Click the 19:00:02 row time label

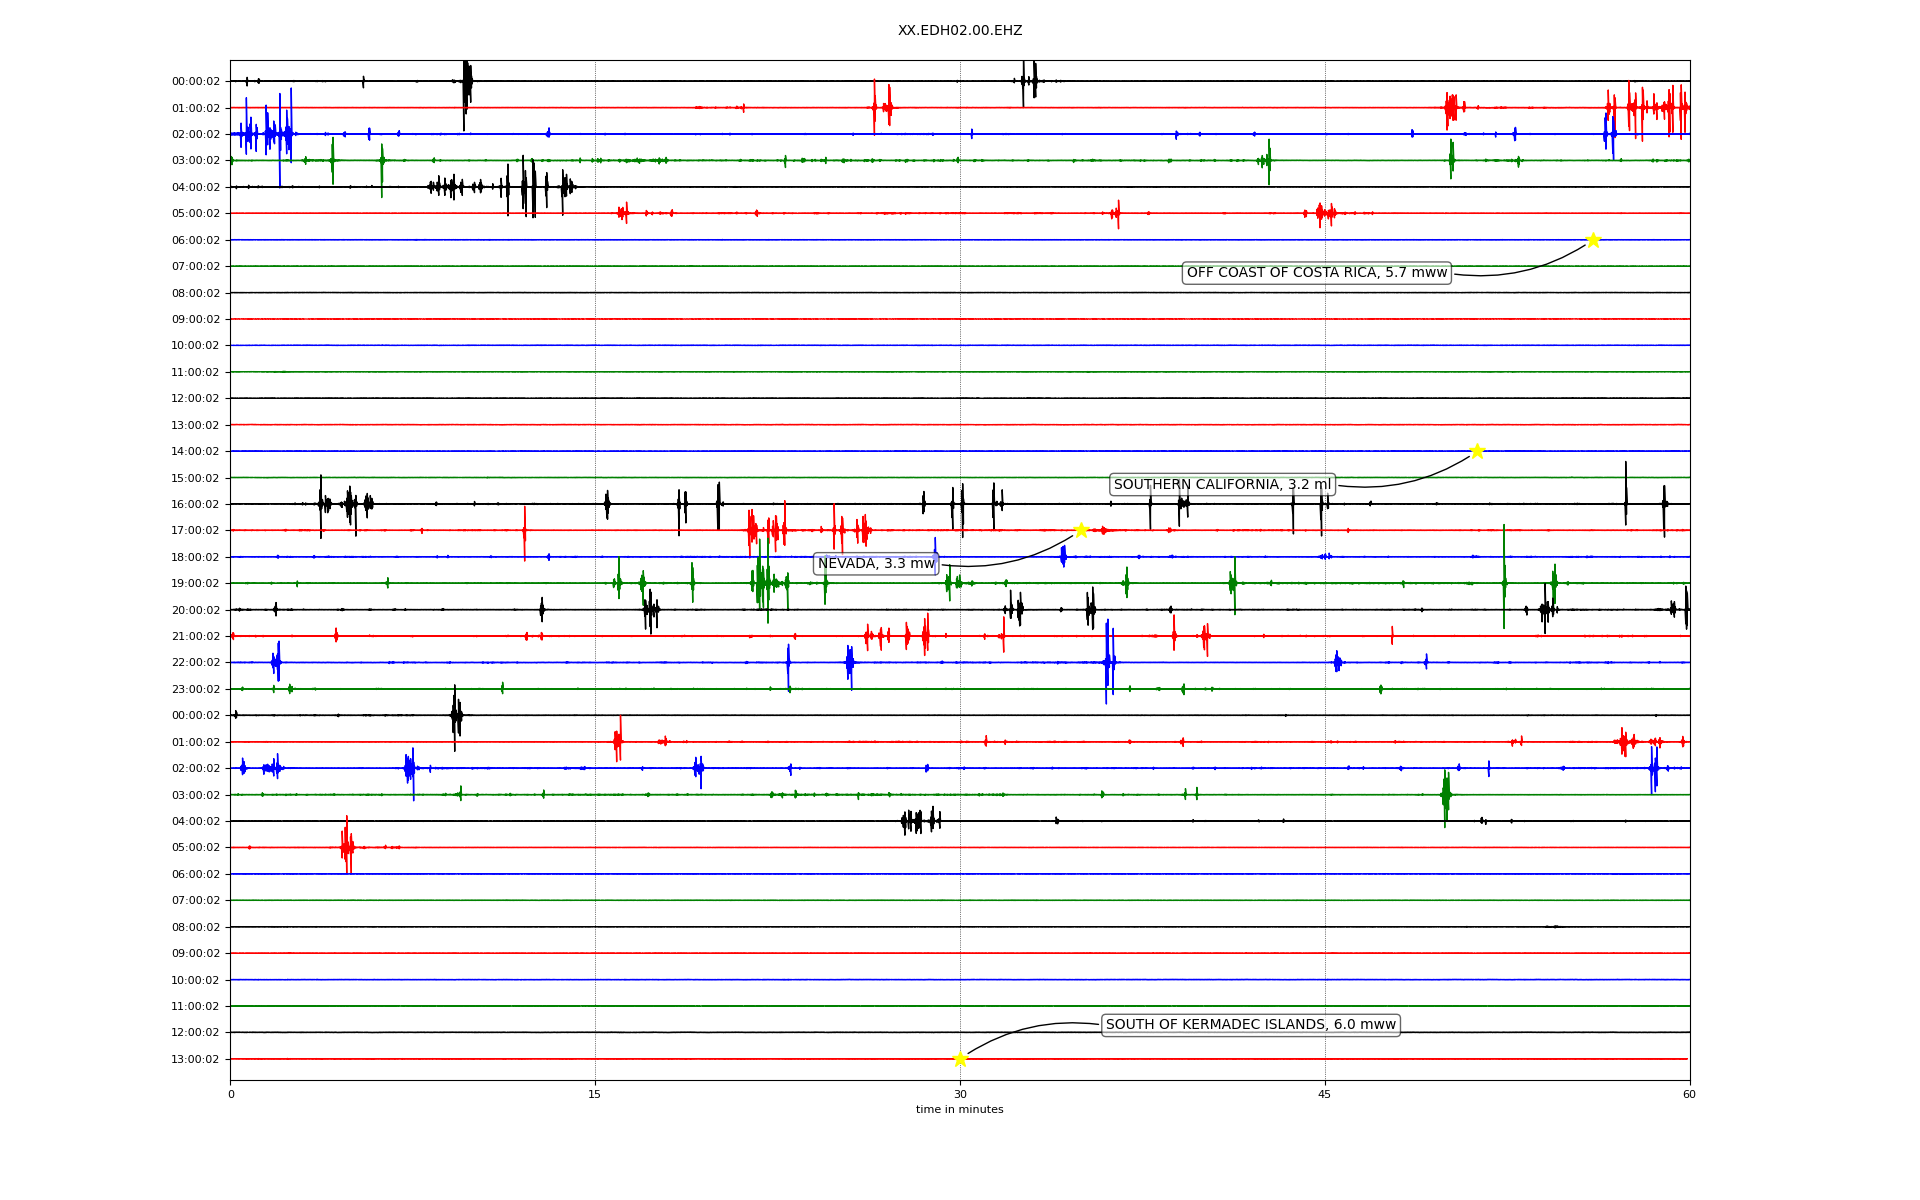196,584
